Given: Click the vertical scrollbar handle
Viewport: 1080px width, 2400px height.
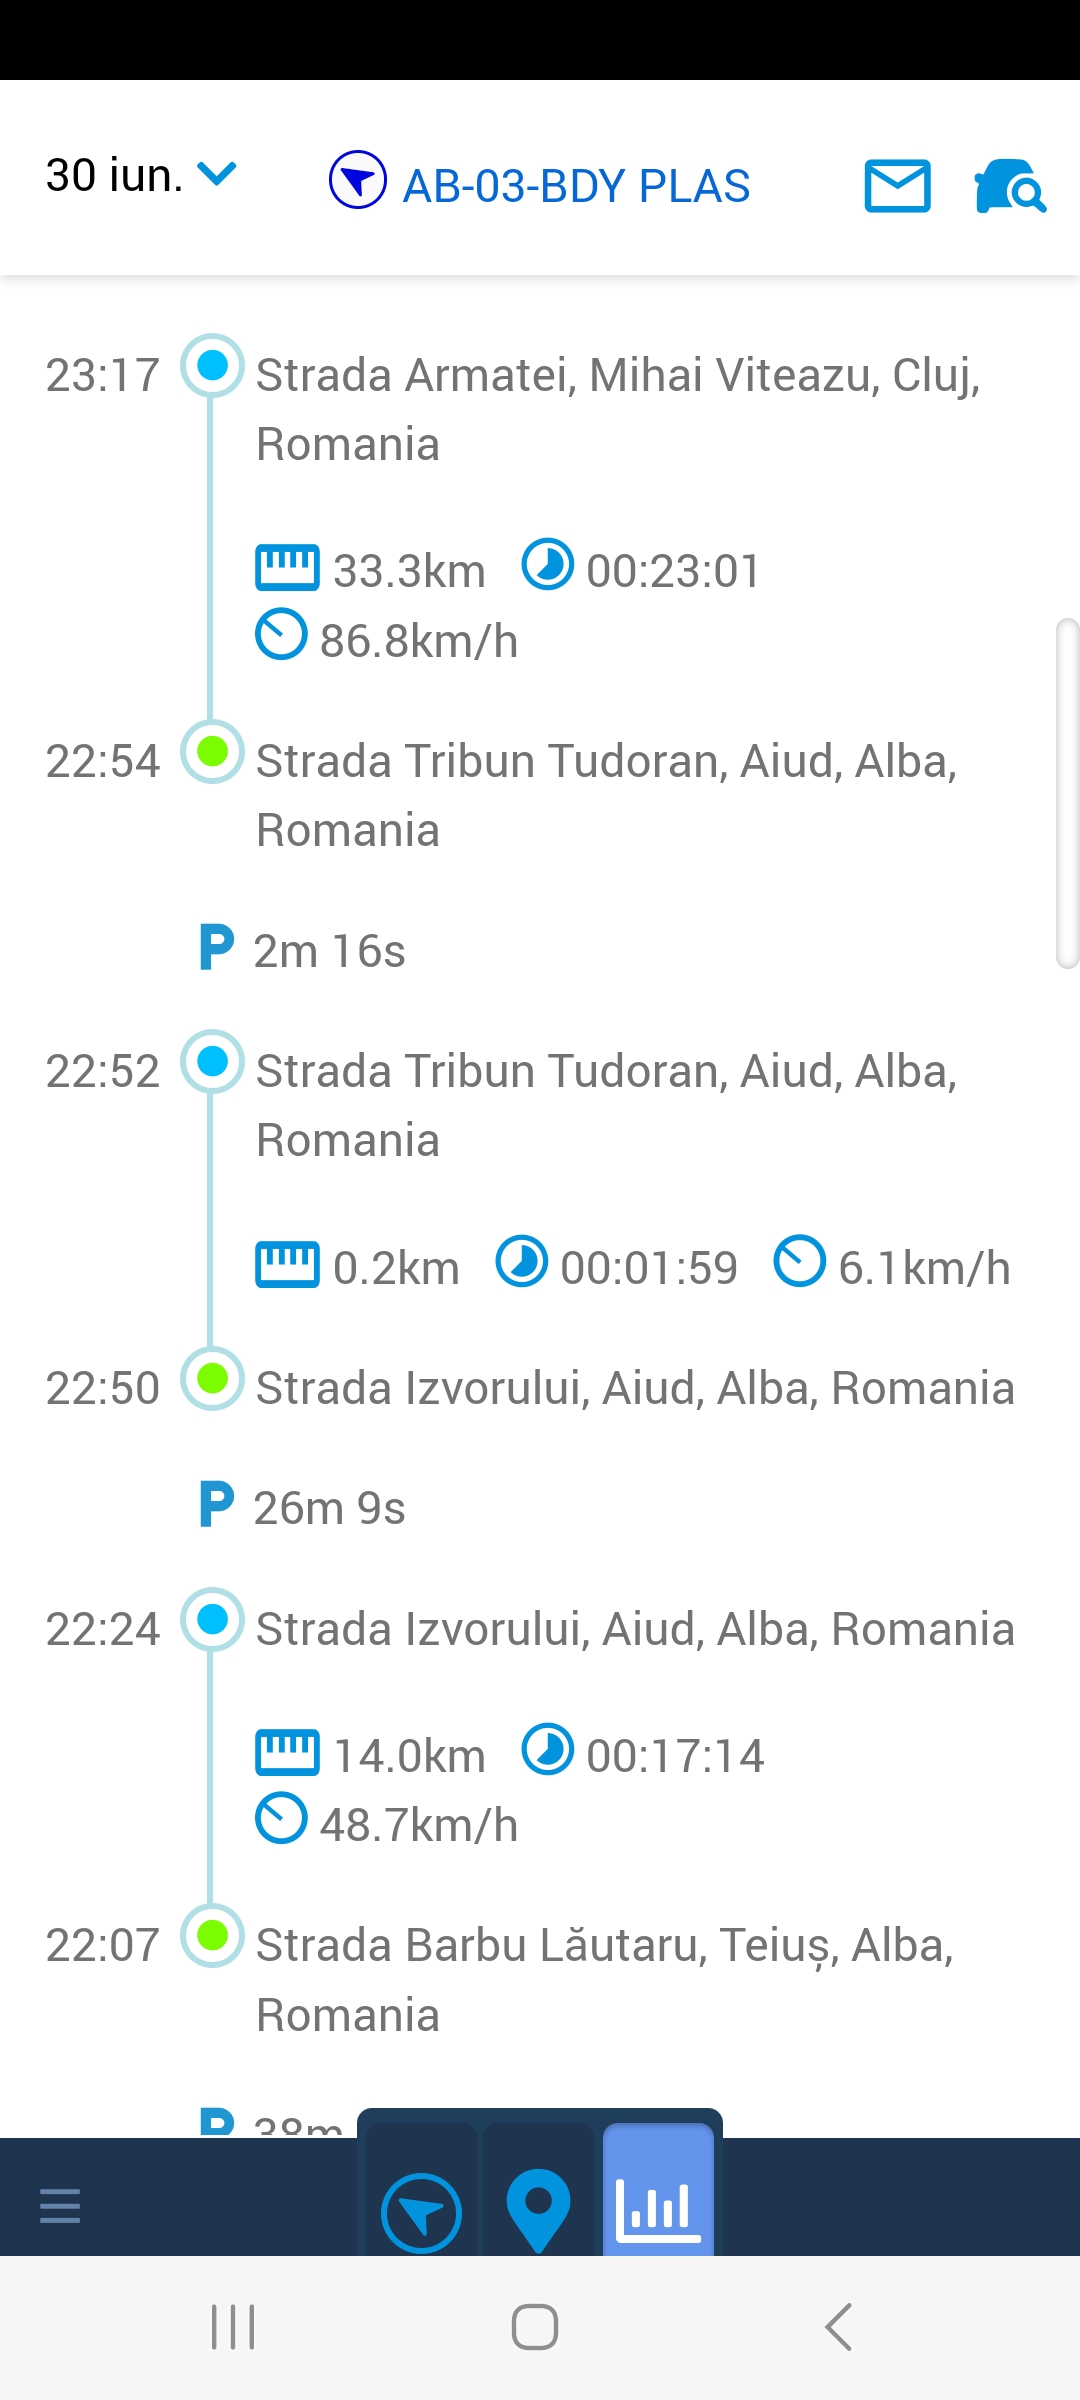Looking at the screenshot, I should pyautogui.click(x=1067, y=794).
